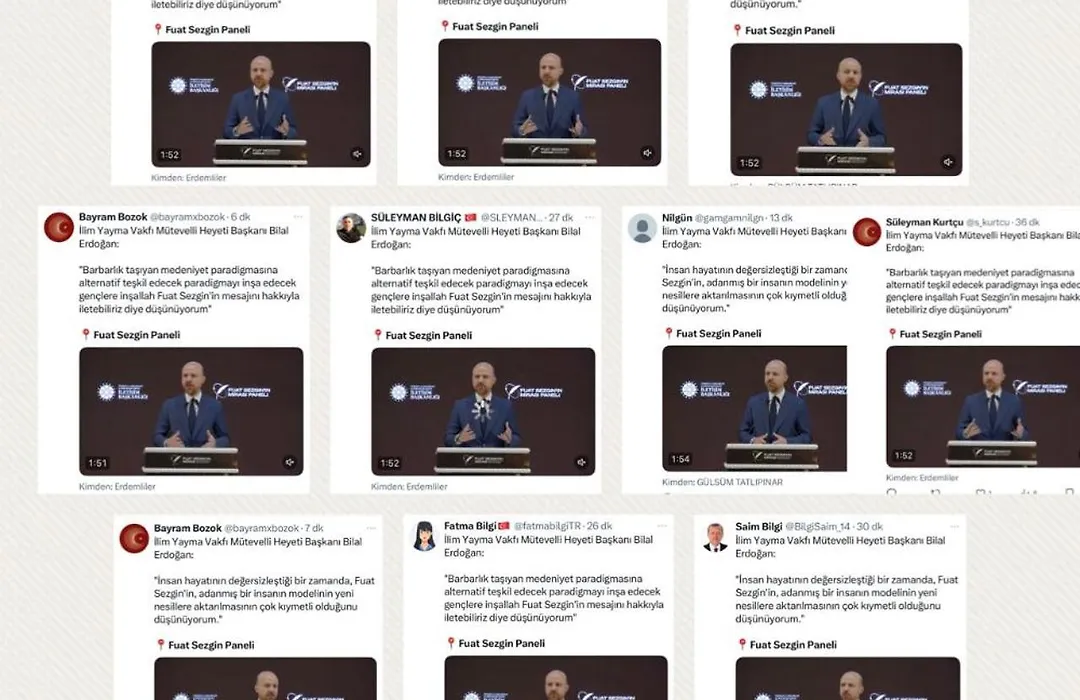
Task: Open the @fatmabilgiTR handle link
Action: tap(548, 526)
